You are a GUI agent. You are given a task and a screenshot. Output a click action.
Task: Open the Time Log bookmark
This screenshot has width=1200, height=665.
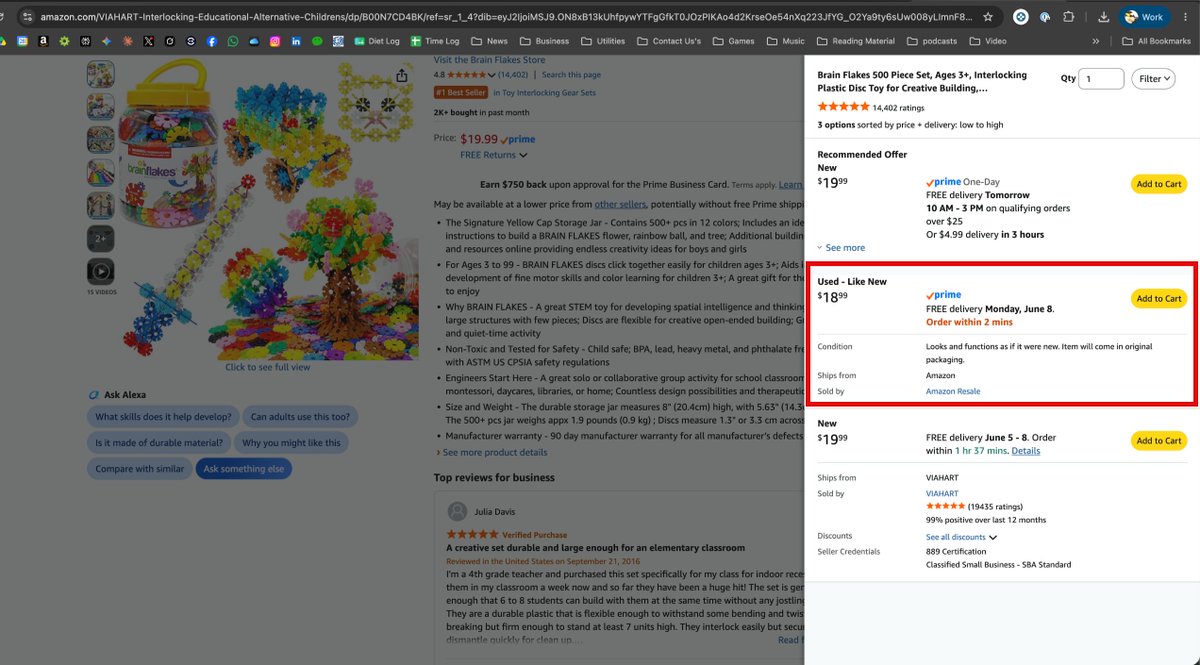435,41
